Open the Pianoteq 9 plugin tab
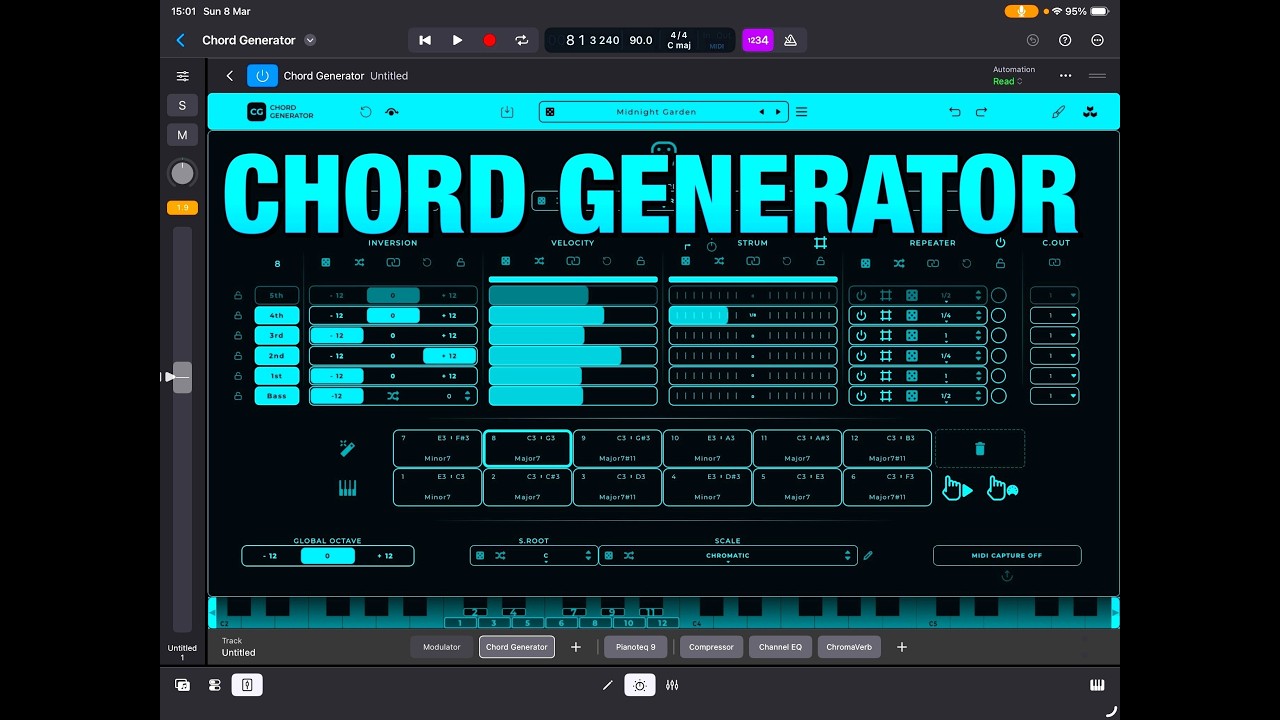This screenshot has height=720, width=1280. point(636,647)
